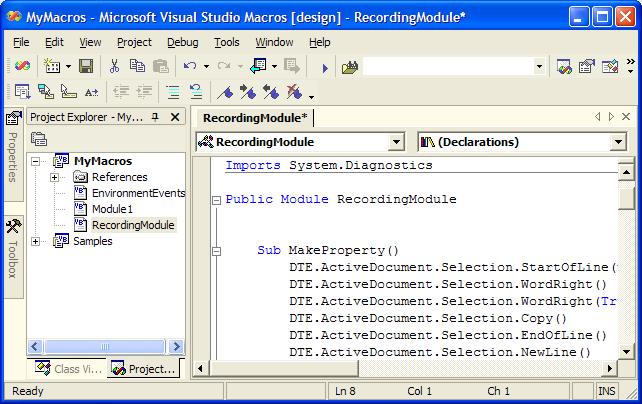Open the View menu
Viewport: 642px width, 404px height.
(x=90, y=42)
